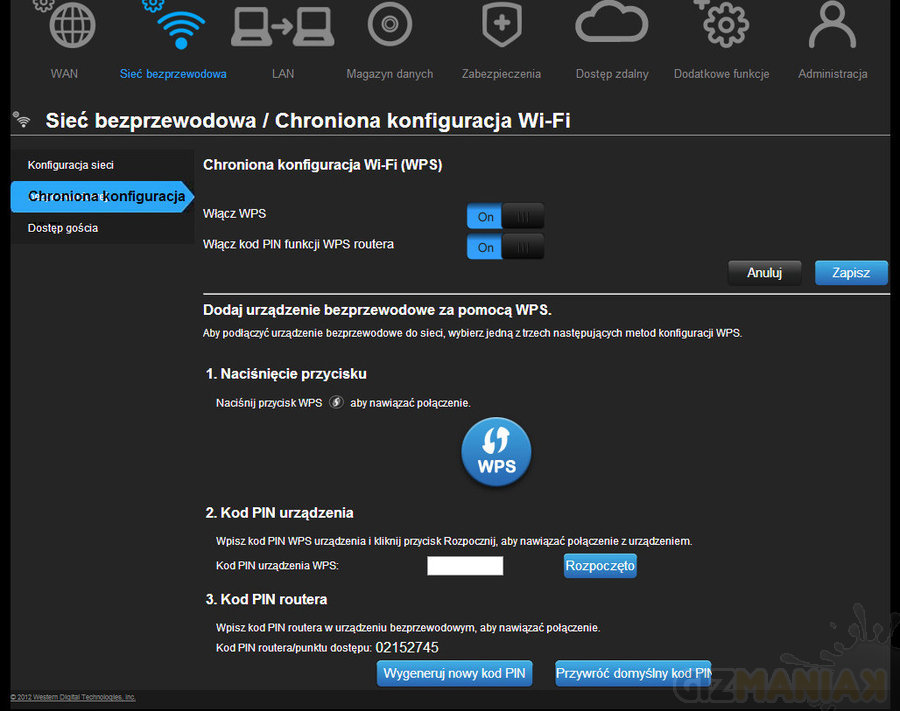The image size is (900, 711).
Task: Click the Zapisz button
Action: (x=851, y=273)
